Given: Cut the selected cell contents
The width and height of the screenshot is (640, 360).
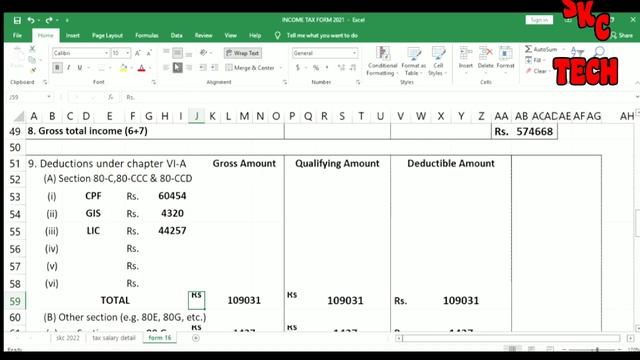Looking at the screenshot, I should pos(32,49).
